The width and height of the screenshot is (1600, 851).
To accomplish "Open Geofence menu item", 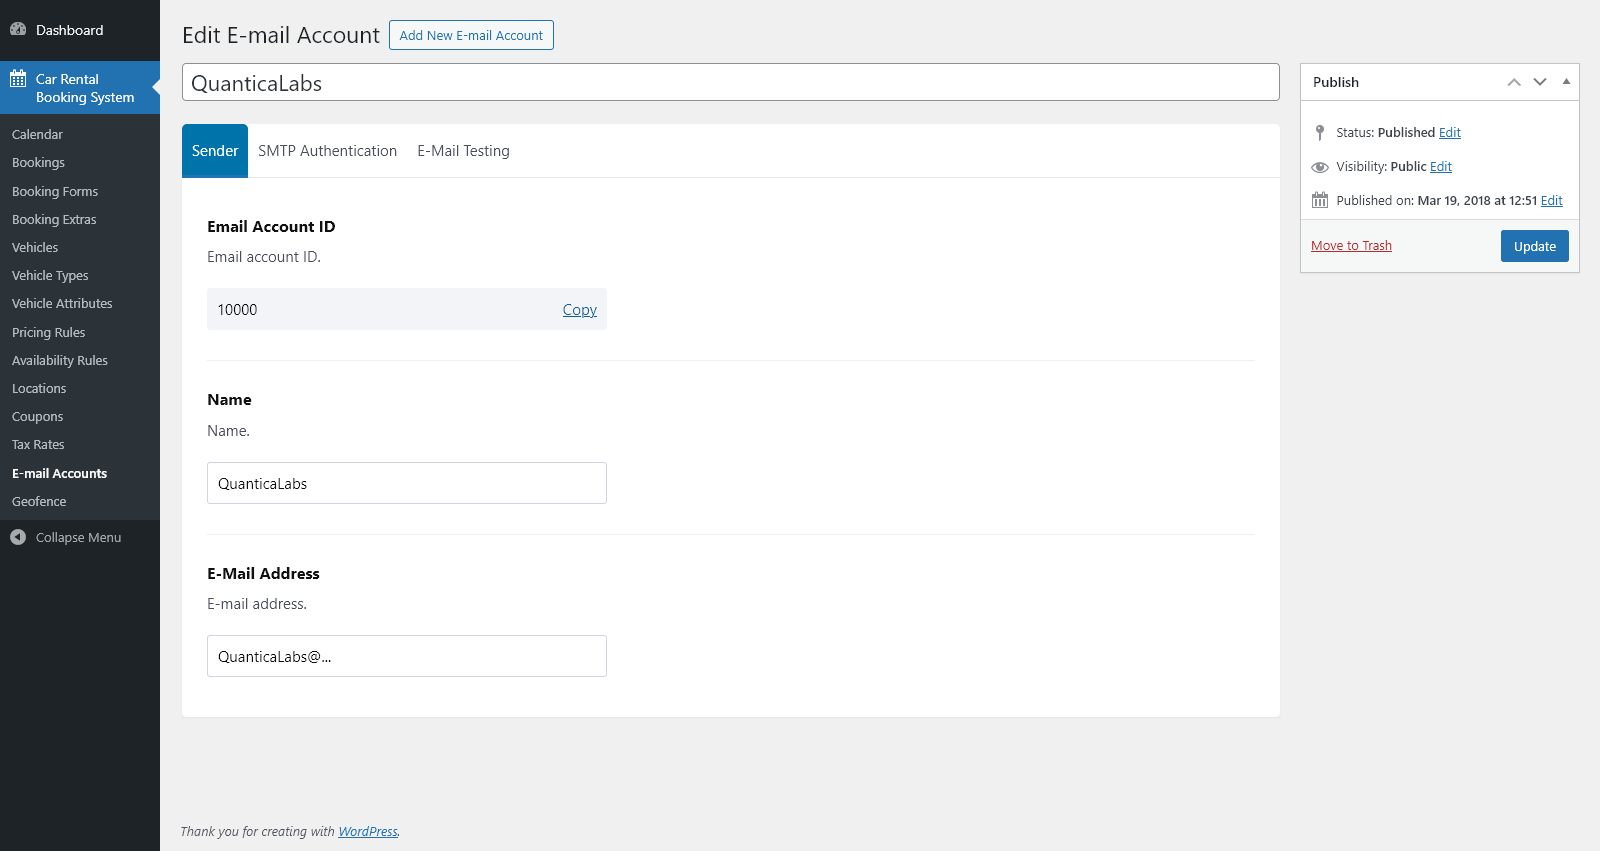I will (39, 502).
